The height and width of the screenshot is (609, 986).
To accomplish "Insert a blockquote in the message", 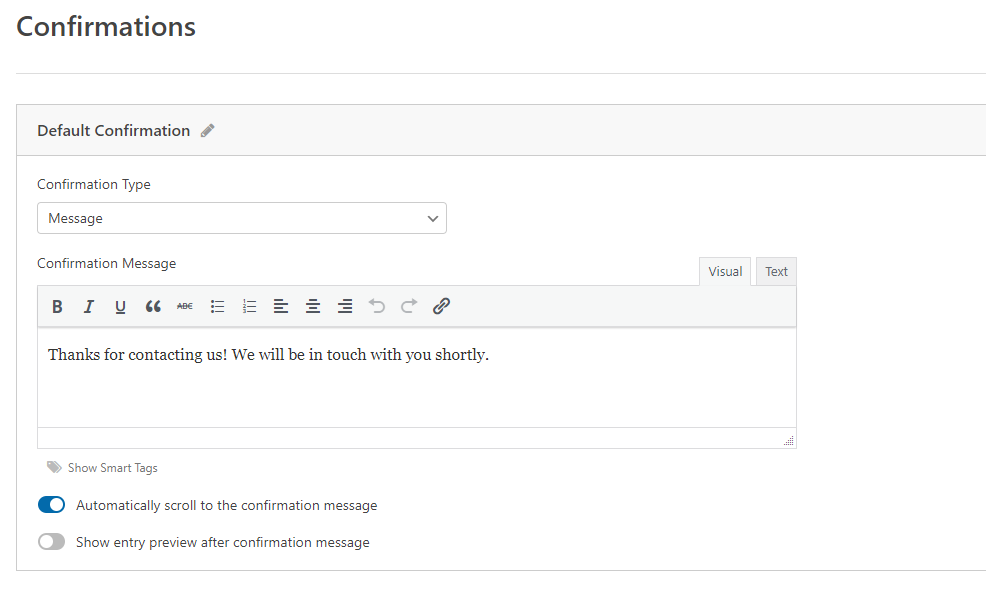I will tap(153, 307).
